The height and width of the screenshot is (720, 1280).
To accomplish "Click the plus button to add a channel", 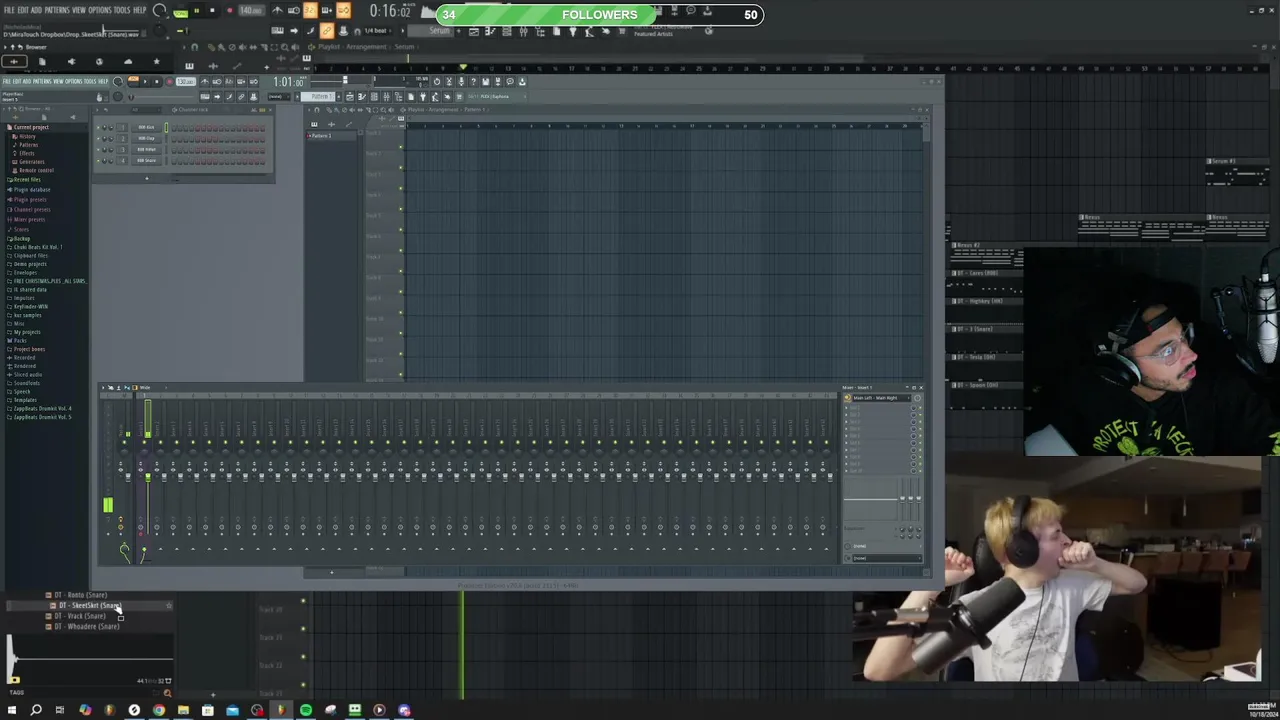I will click(x=147, y=179).
